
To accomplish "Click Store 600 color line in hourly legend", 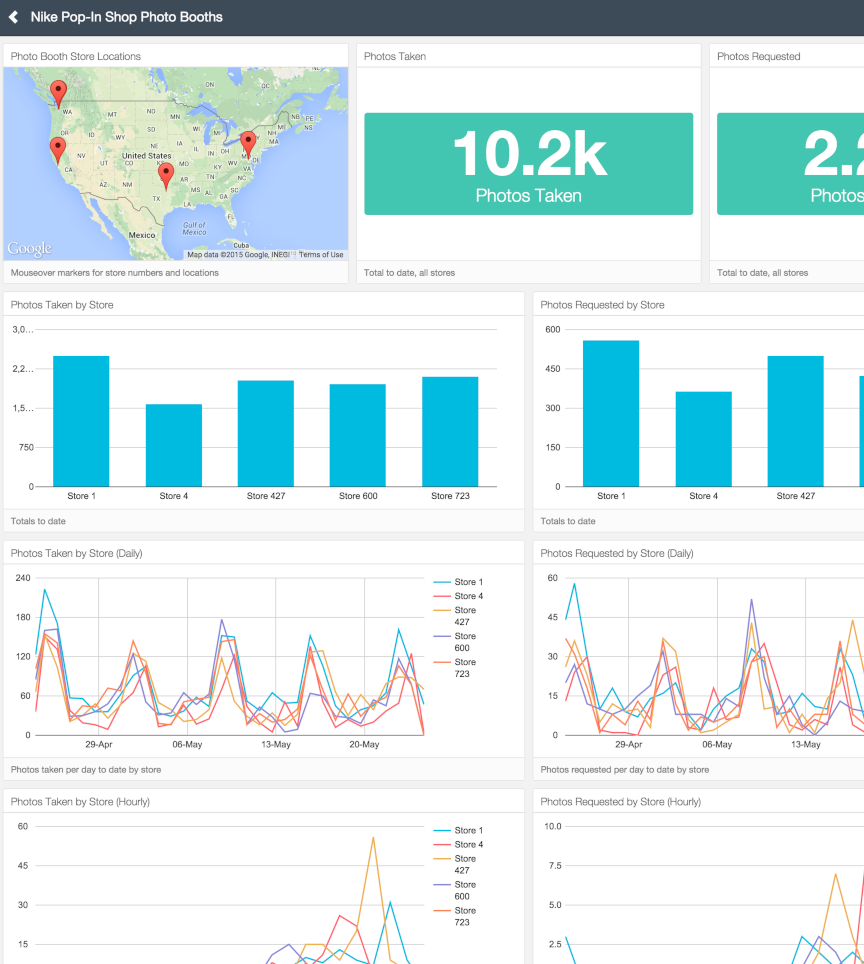I will tap(443, 885).
